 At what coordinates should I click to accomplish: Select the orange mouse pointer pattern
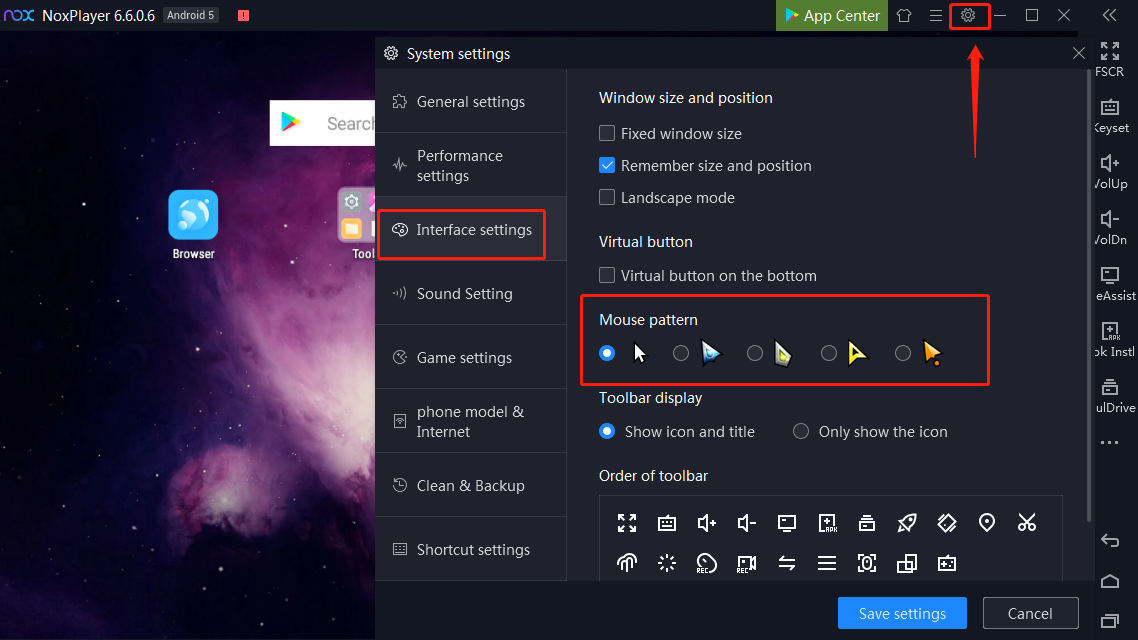(x=903, y=353)
